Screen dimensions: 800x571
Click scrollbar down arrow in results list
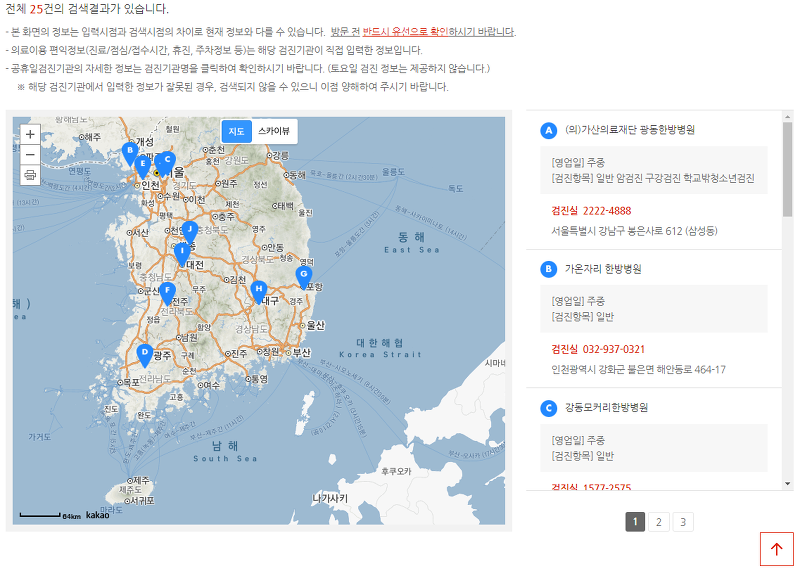787,483
